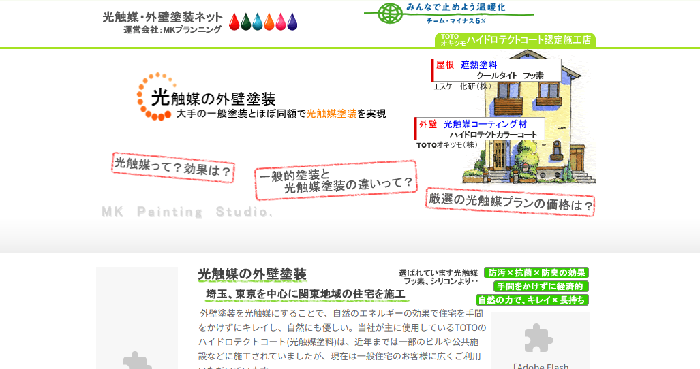
Task: Click the 光触媒の外壁塗装 section heading
Action: pos(252,274)
